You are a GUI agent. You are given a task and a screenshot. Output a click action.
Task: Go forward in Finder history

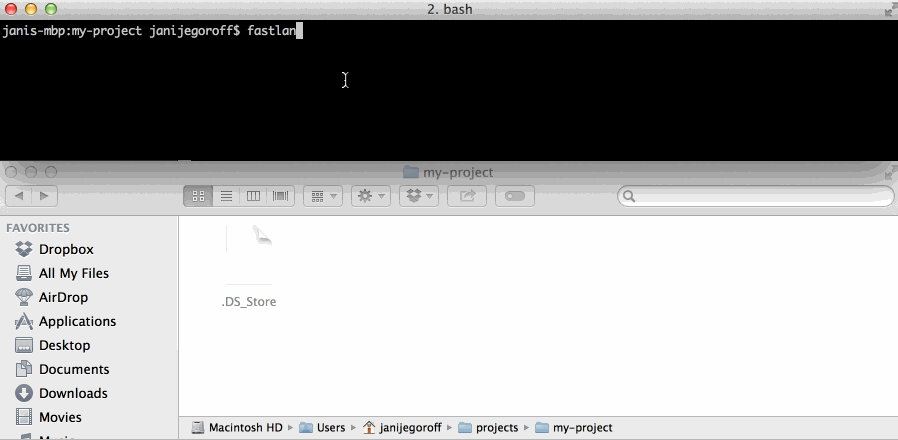coord(45,196)
